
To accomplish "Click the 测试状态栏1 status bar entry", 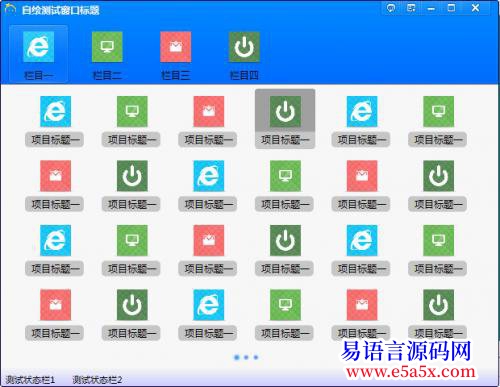I will pos(30,380).
